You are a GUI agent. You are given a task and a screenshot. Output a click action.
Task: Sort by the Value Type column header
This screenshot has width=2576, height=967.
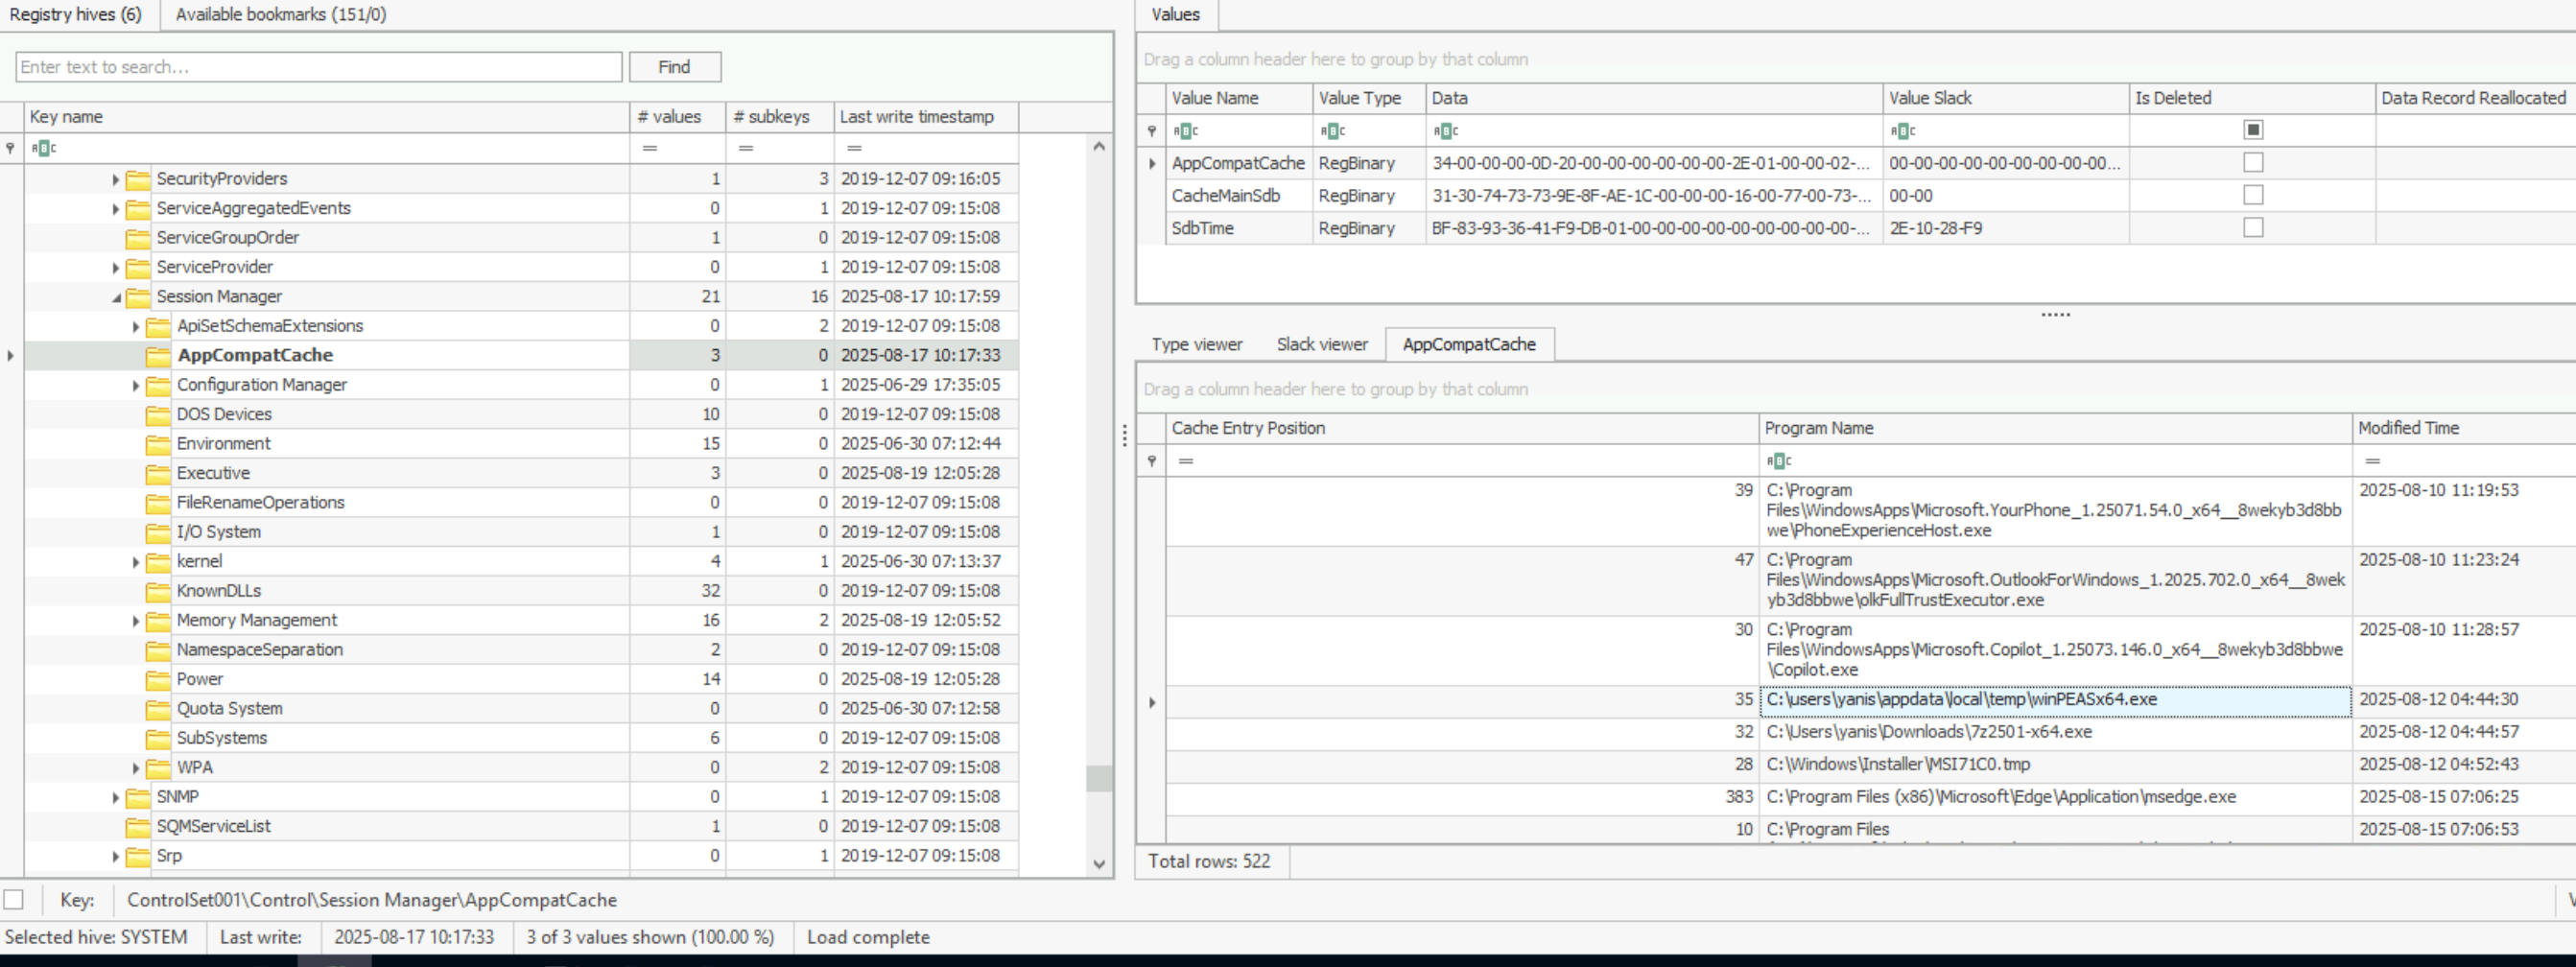1369,98
